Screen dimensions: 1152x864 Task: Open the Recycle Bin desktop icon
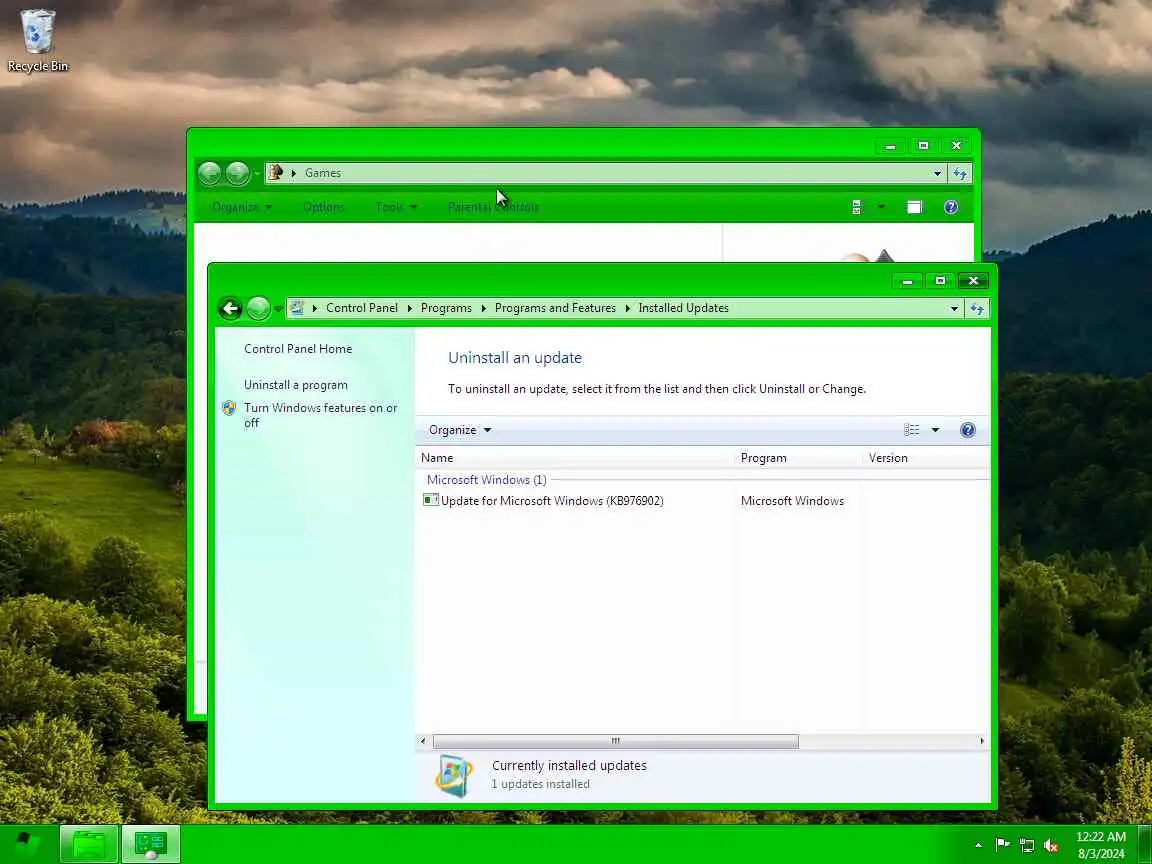tap(37, 40)
